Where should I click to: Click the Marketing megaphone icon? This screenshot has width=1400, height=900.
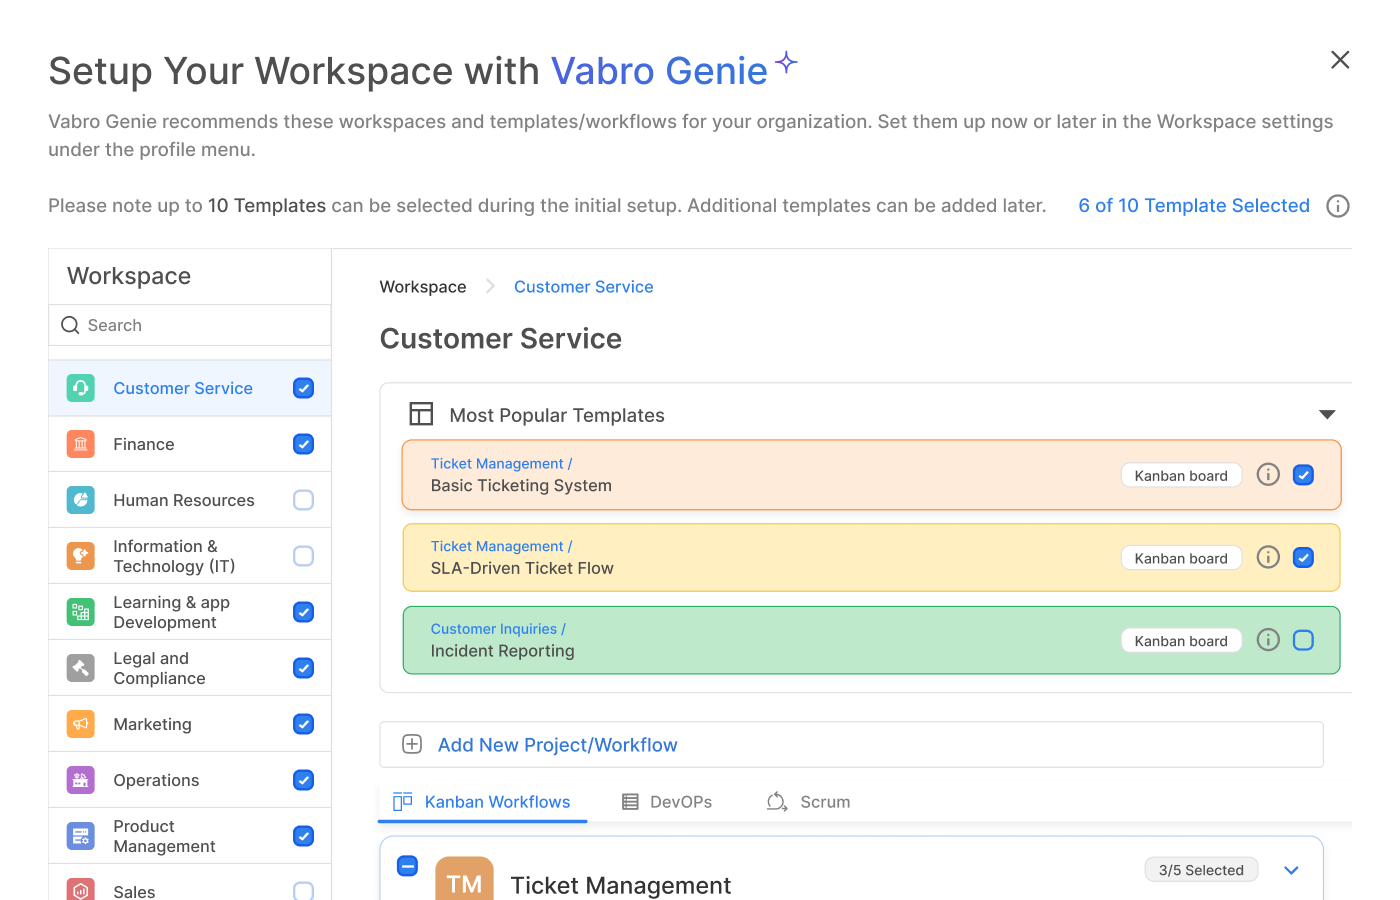click(x=81, y=724)
